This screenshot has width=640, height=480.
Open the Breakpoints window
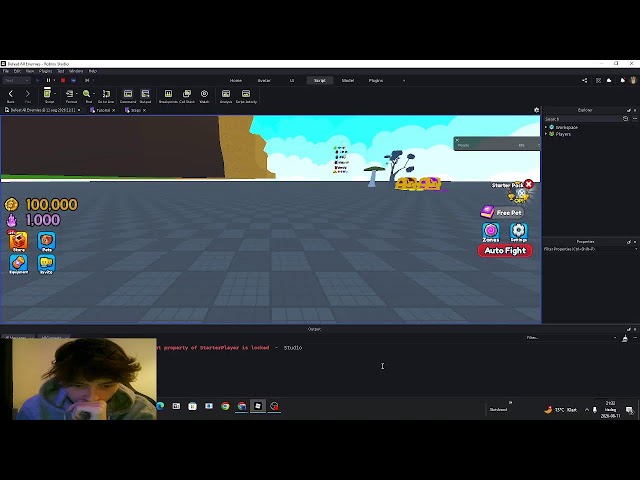[168, 94]
